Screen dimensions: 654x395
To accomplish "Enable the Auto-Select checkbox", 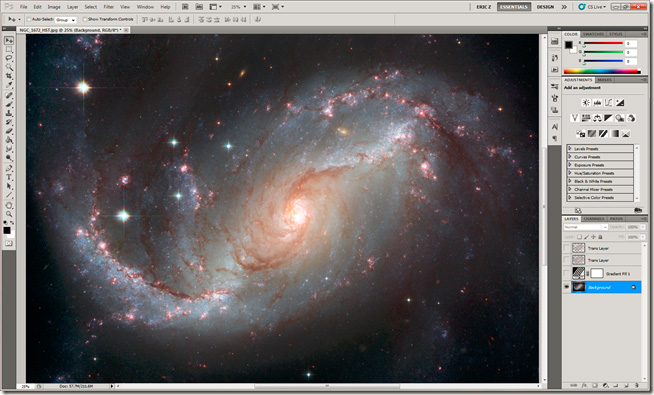I will click(x=29, y=19).
